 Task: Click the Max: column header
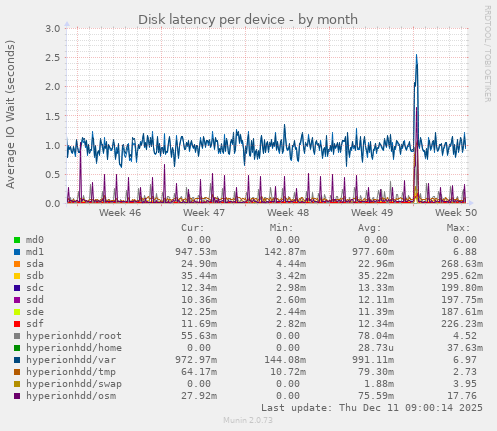(x=458, y=228)
